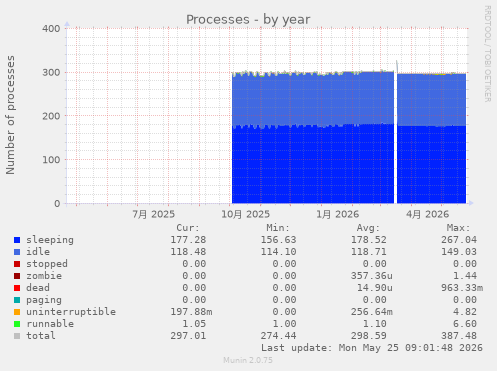Click the 'uninterruptible' legend label
Viewport: 497px width, 371px height.
[x=71, y=312]
